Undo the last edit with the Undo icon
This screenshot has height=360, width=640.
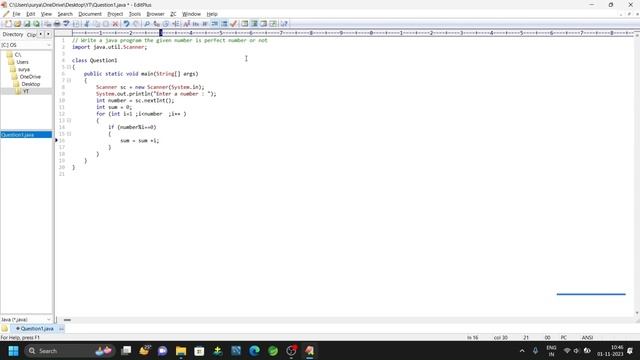click(127, 24)
